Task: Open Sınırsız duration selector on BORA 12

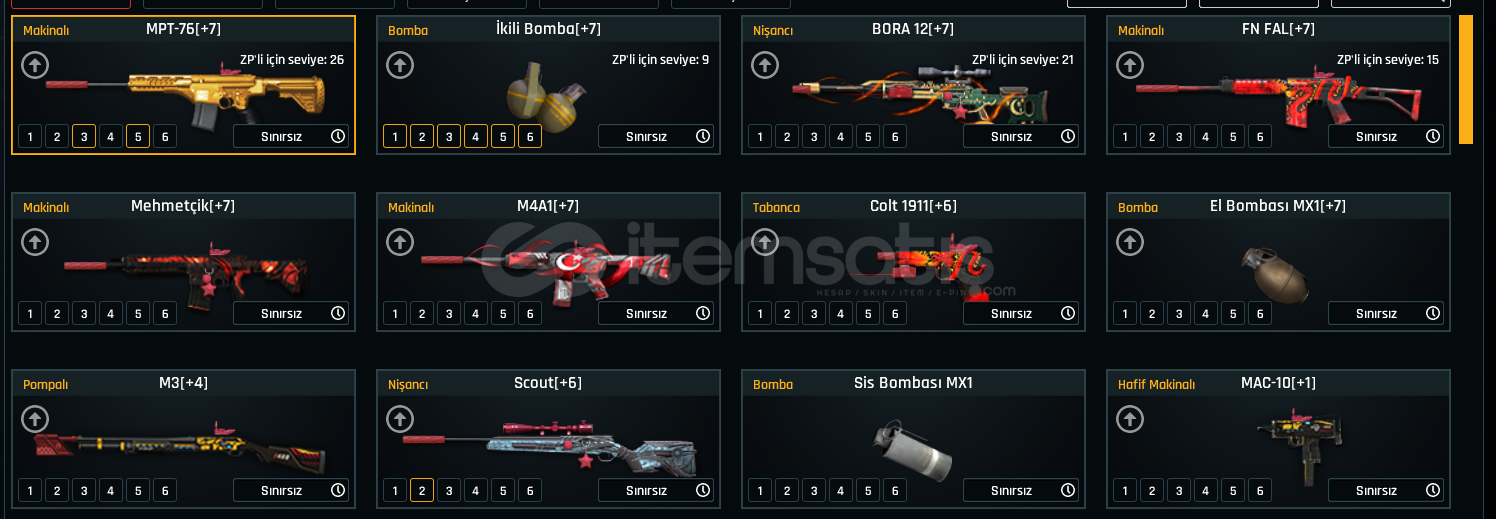Action: [x=1021, y=136]
